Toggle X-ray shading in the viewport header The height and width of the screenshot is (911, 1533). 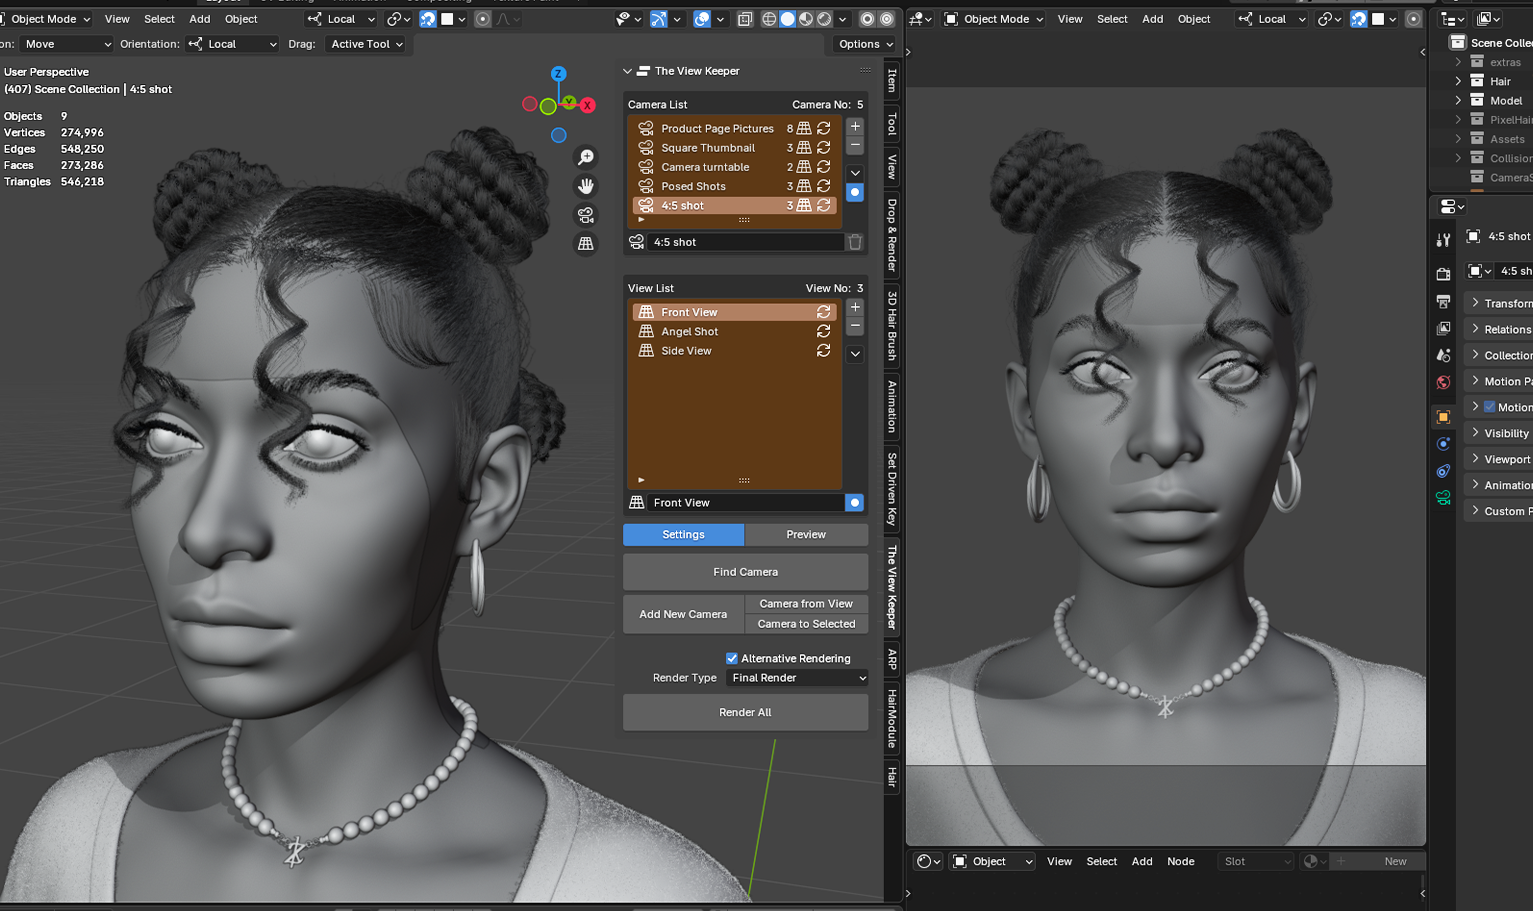[744, 18]
